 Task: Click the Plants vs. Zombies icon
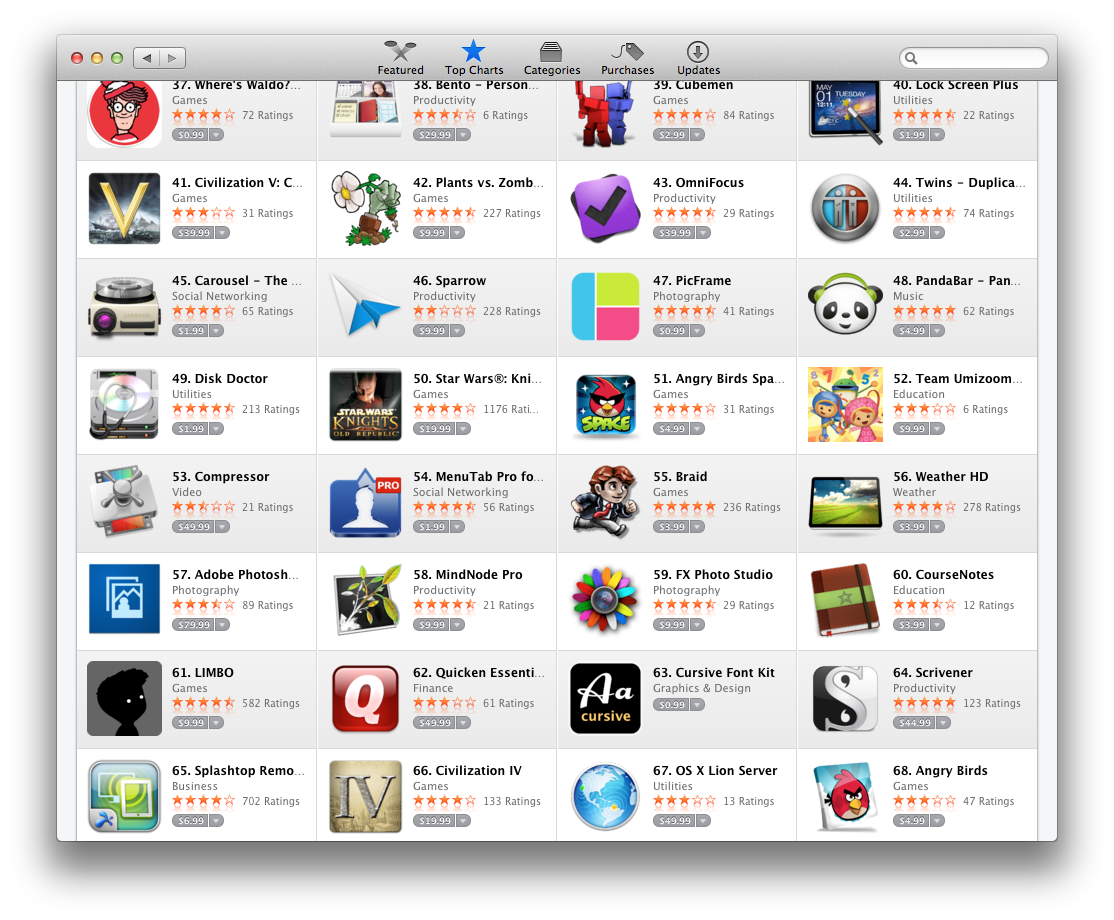click(x=365, y=208)
